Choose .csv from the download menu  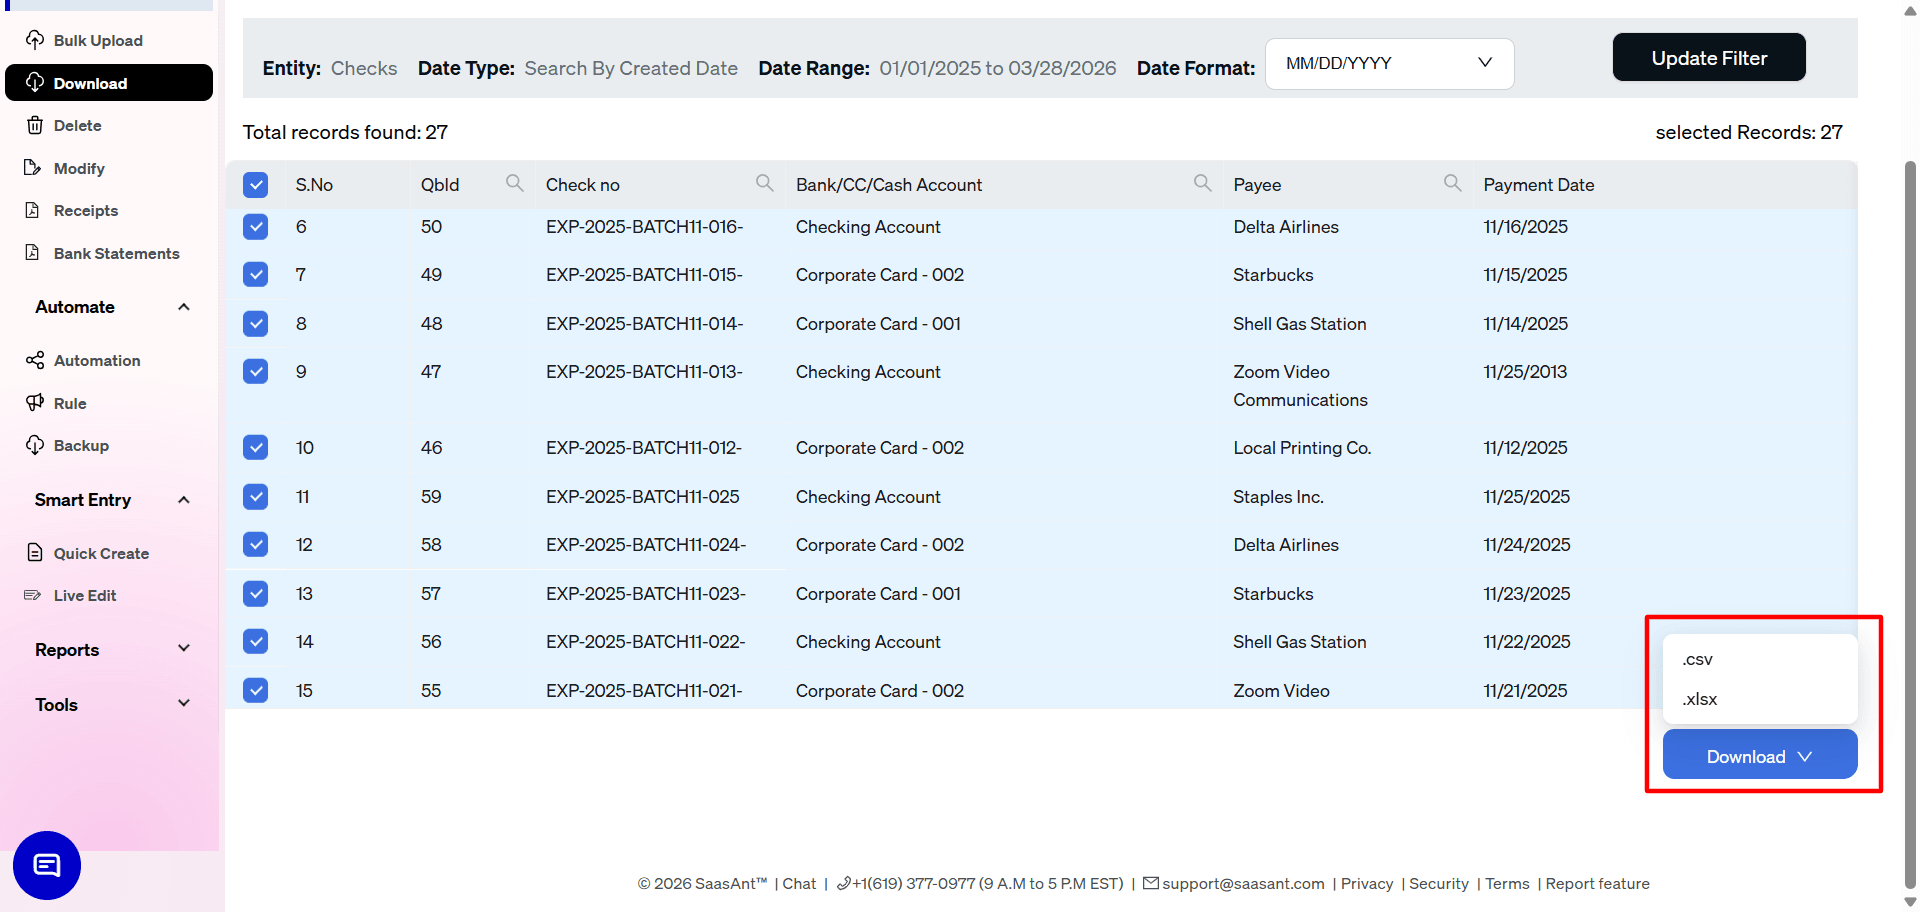click(1697, 659)
